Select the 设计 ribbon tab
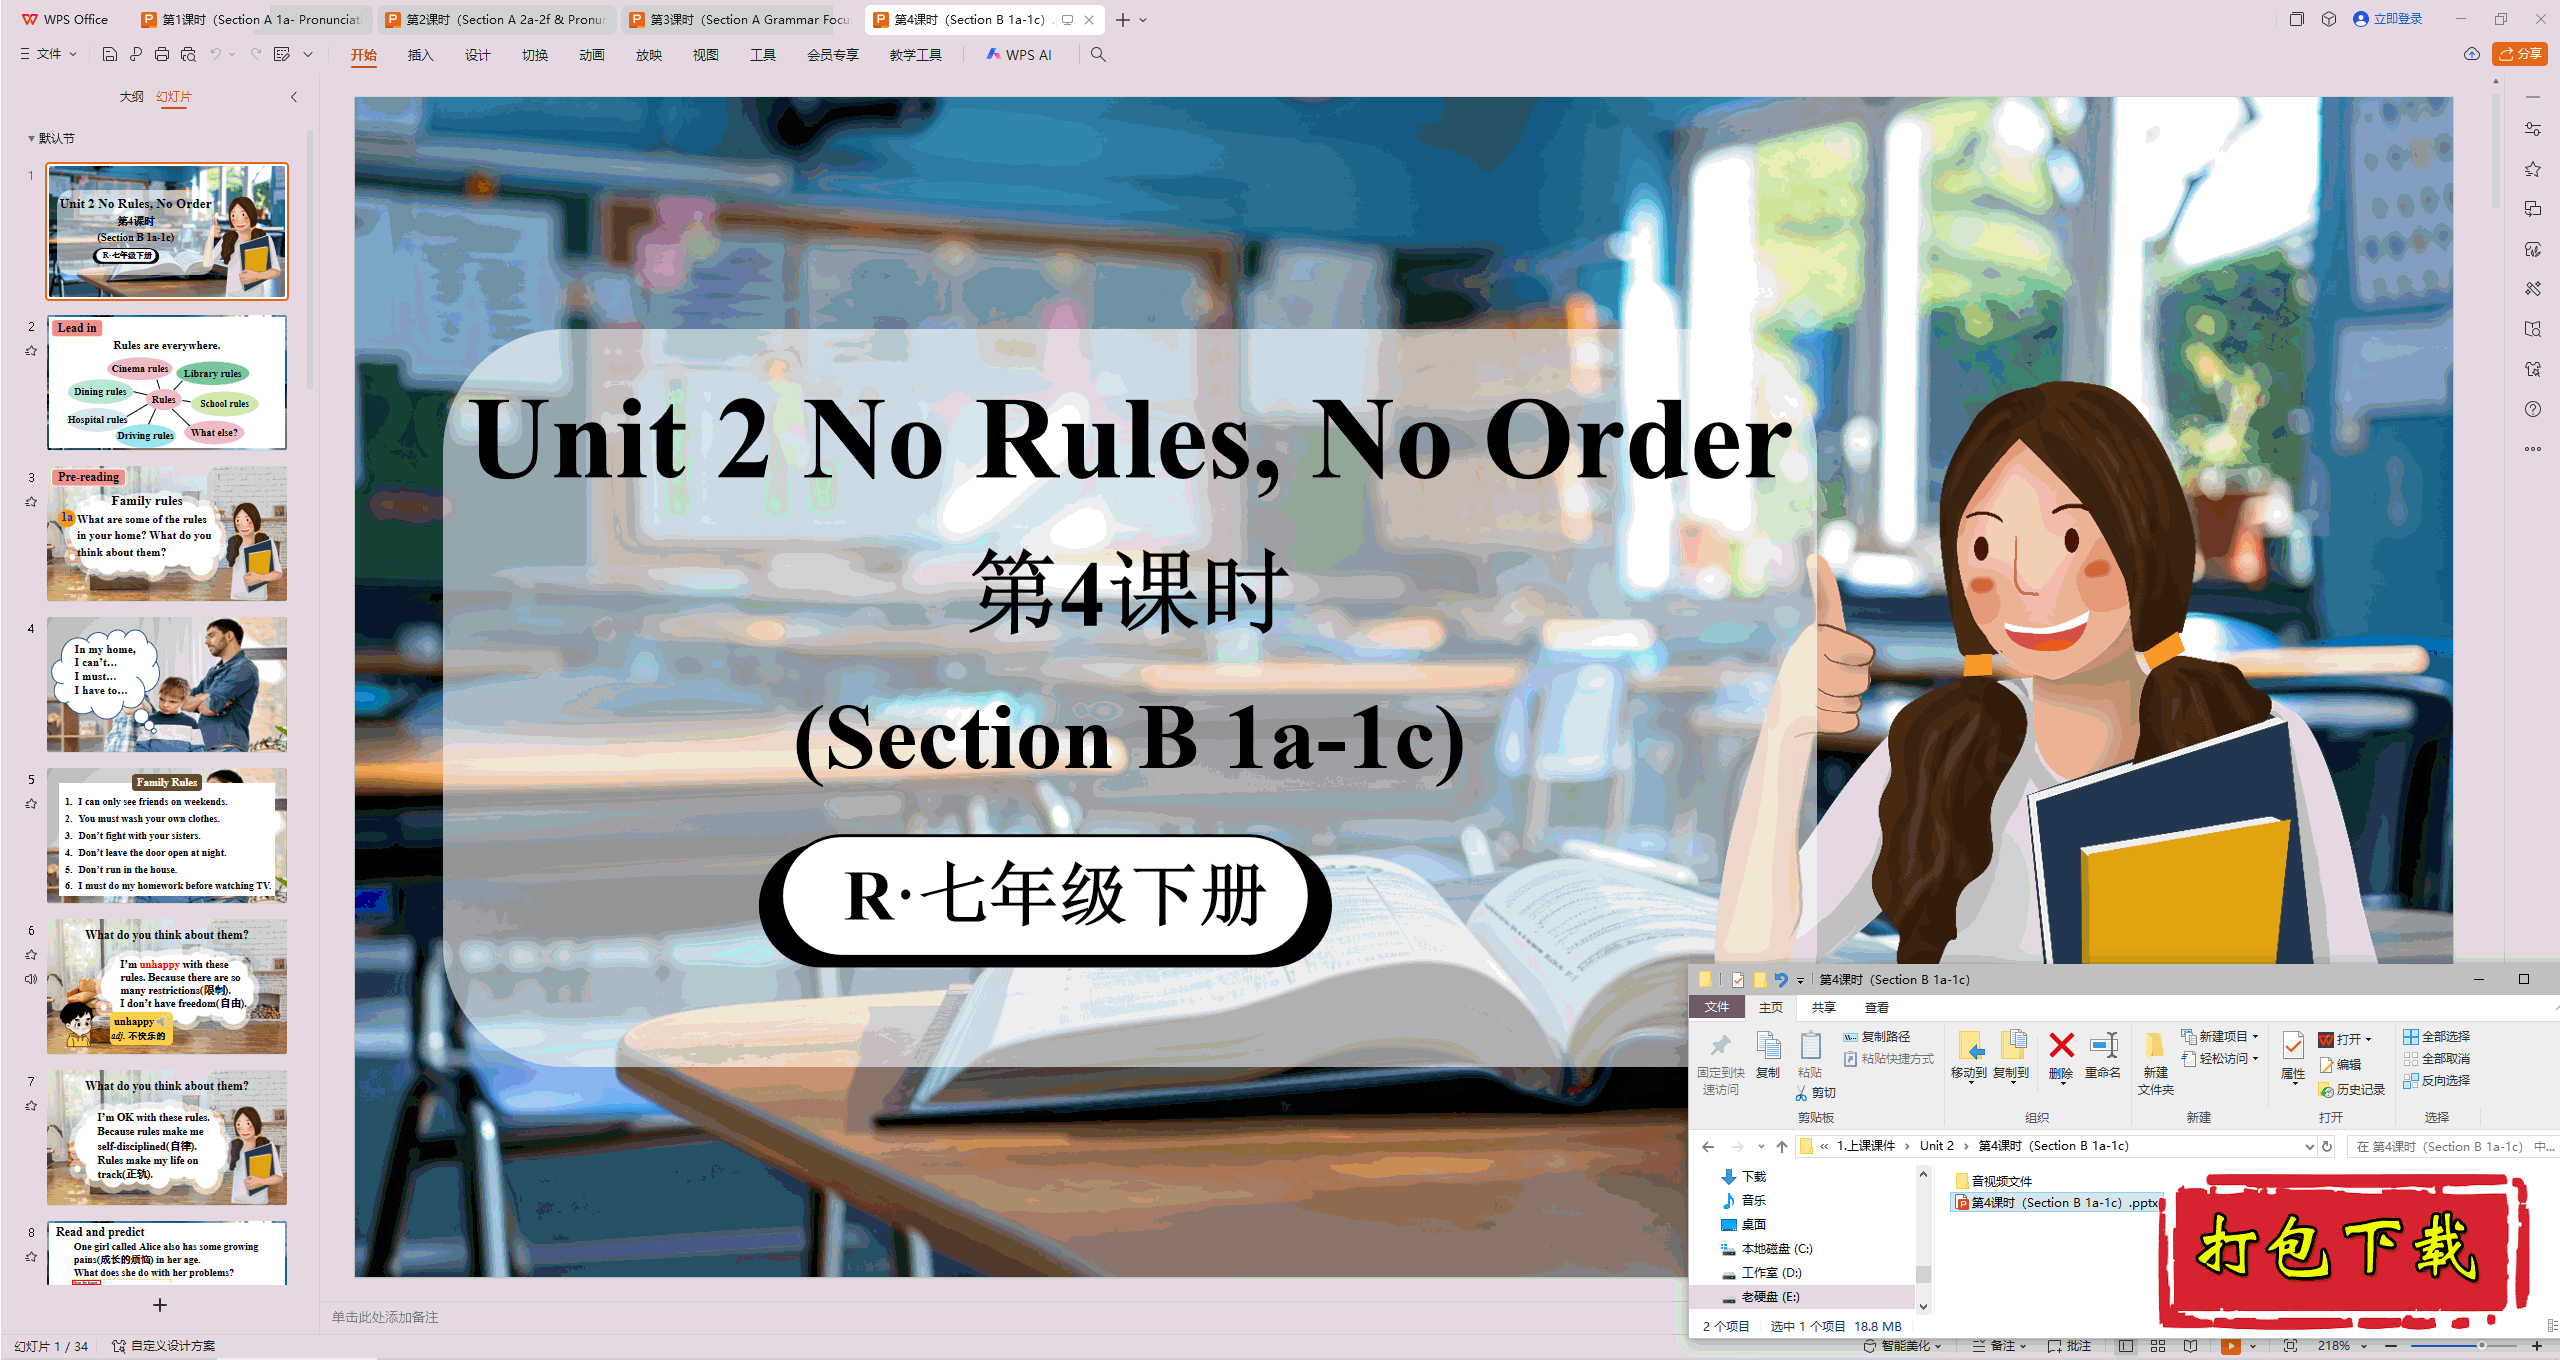2560x1360 pixels. pyautogui.click(x=478, y=55)
